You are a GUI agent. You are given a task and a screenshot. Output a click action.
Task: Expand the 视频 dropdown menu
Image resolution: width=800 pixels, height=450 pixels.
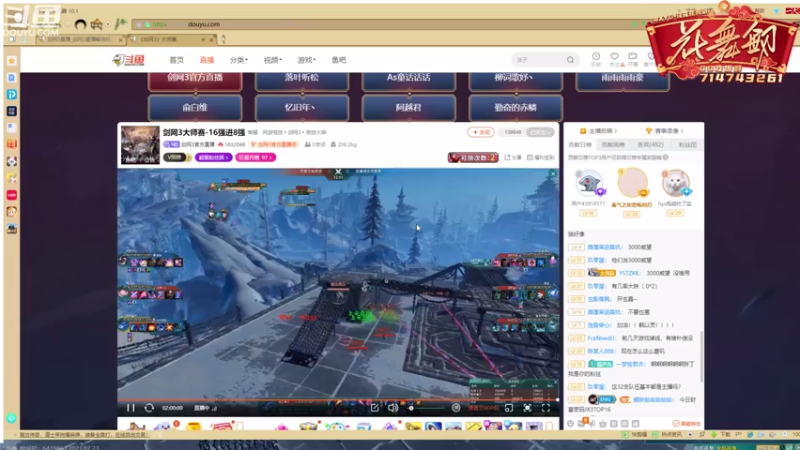272,60
